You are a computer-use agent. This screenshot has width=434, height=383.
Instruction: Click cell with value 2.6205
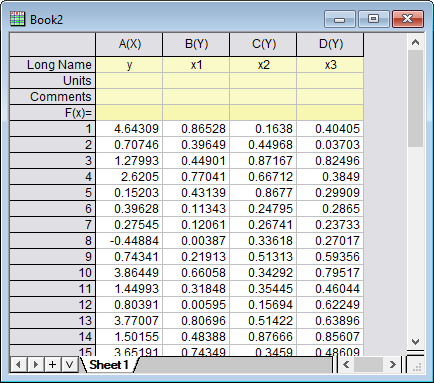coord(129,177)
